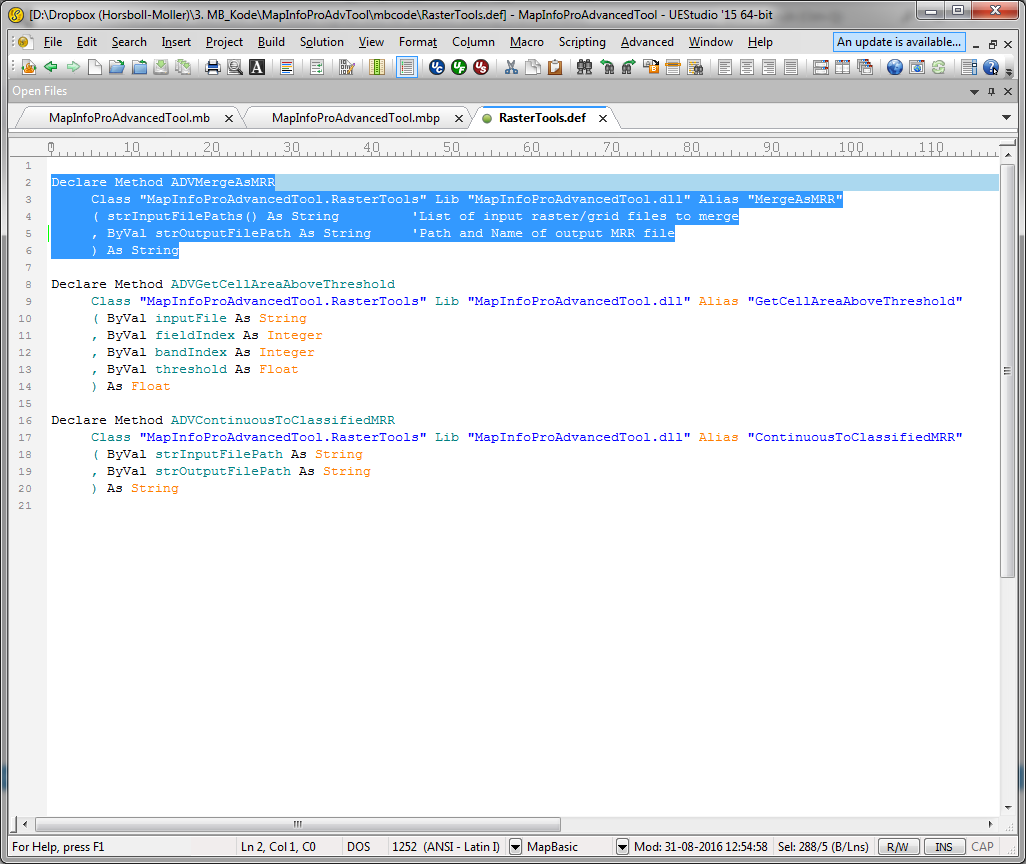This screenshot has width=1026, height=864.
Task: Close the Open Files panel
Action: coord(1008,92)
